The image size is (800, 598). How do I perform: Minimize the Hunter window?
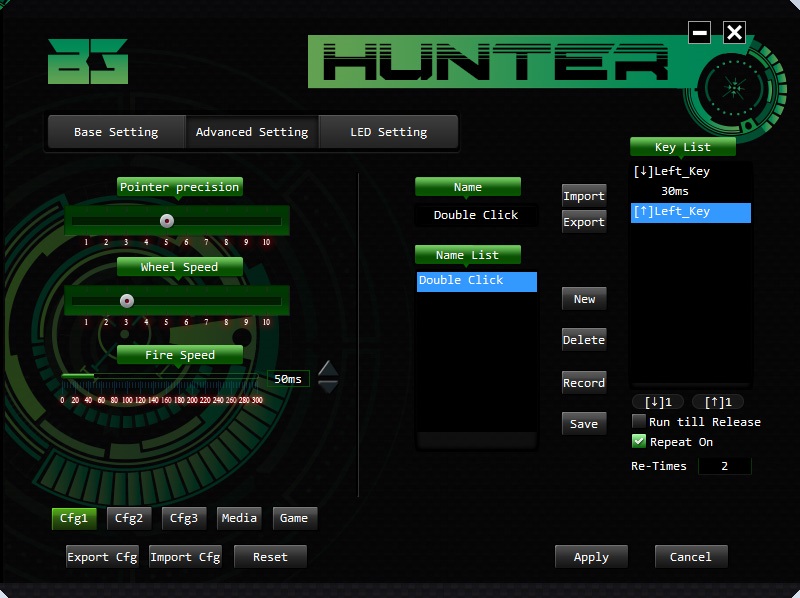pos(699,33)
